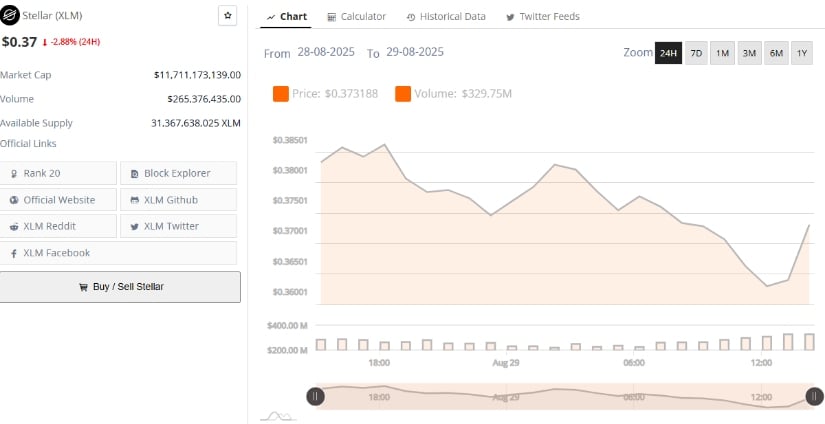Click the left navigator range handle
The height and width of the screenshot is (424, 825).
pyautogui.click(x=315, y=396)
